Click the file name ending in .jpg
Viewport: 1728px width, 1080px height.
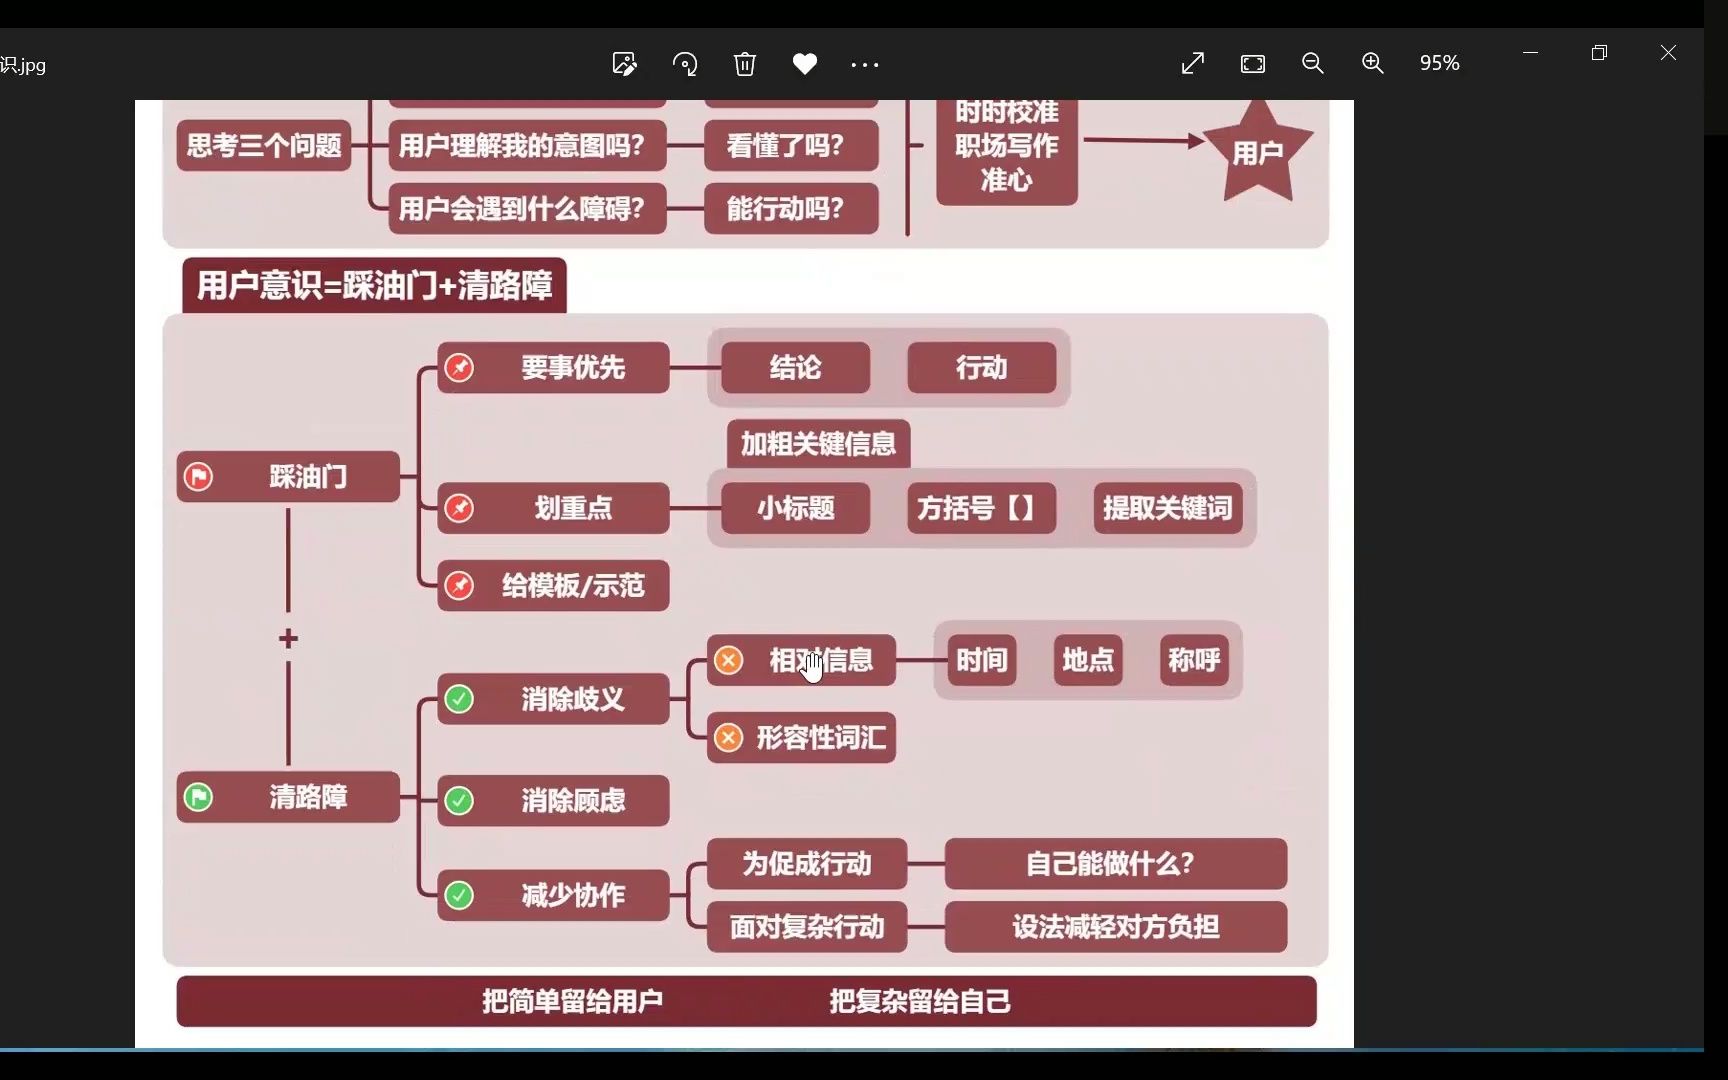[x=23, y=65]
